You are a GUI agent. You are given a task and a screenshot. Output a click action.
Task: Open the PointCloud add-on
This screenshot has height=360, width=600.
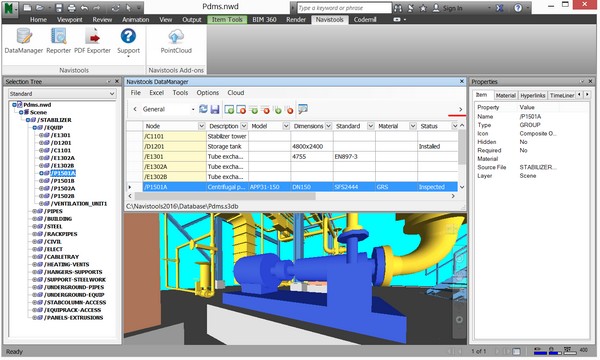coord(176,41)
